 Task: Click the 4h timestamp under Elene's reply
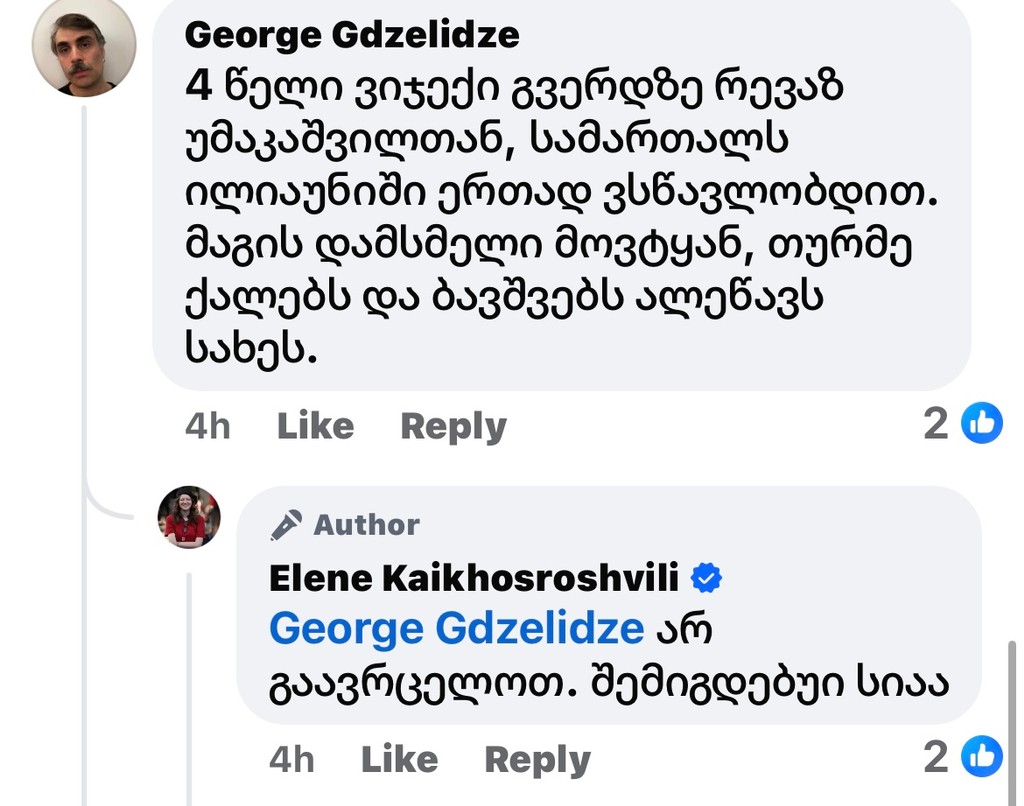291,760
